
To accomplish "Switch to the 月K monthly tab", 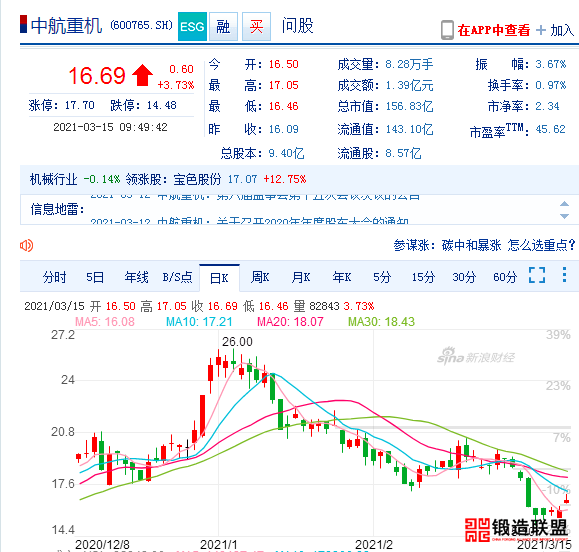I will (x=301, y=277).
